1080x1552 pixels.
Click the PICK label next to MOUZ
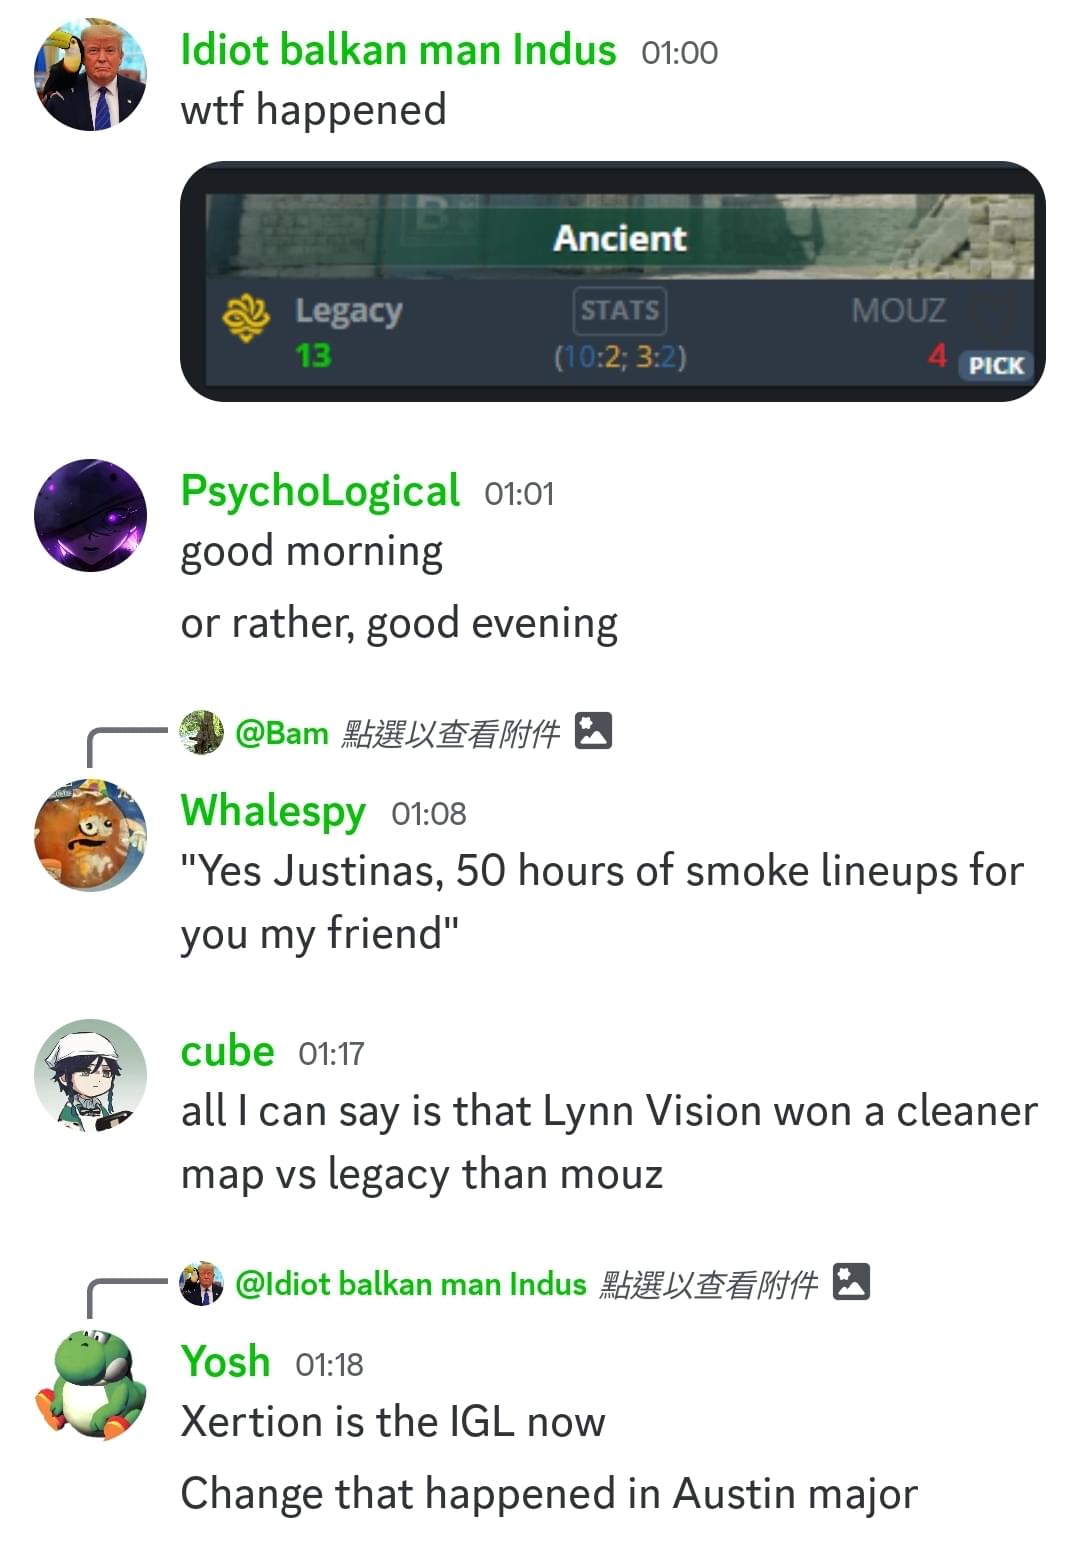coord(996,365)
